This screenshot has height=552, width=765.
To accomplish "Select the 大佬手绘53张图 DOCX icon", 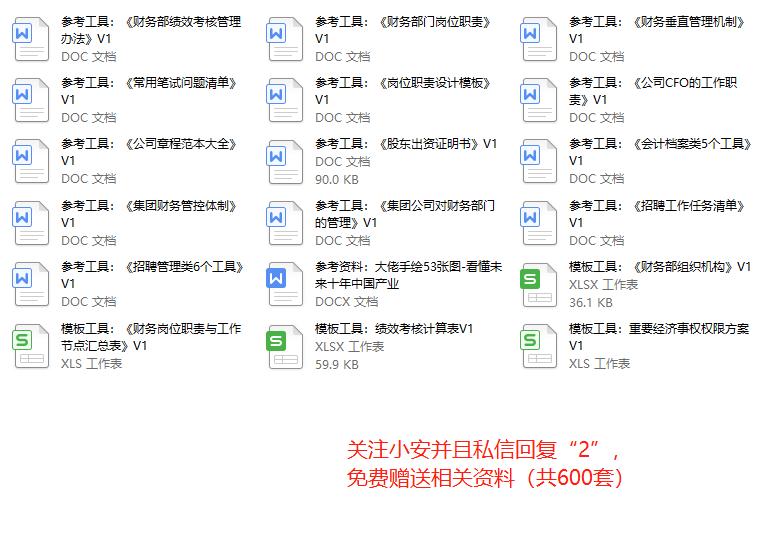I will click(x=285, y=285).
